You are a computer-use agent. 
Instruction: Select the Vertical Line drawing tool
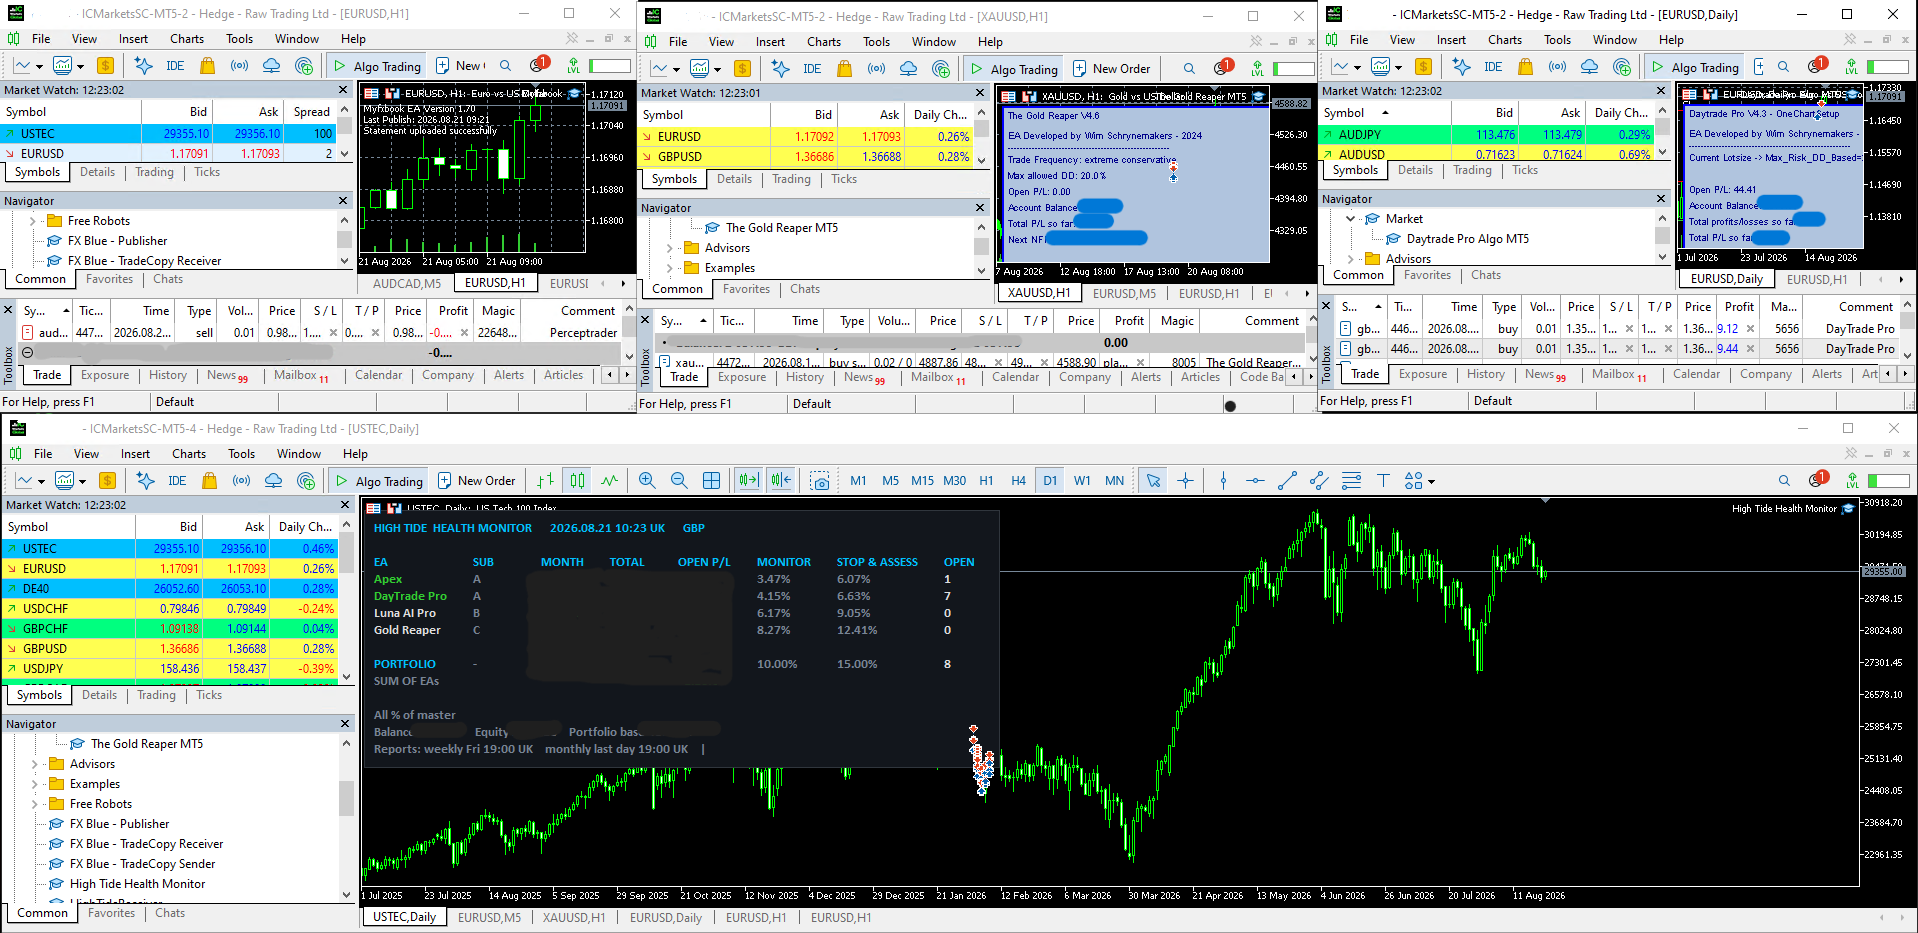[x=1223, y=481]
